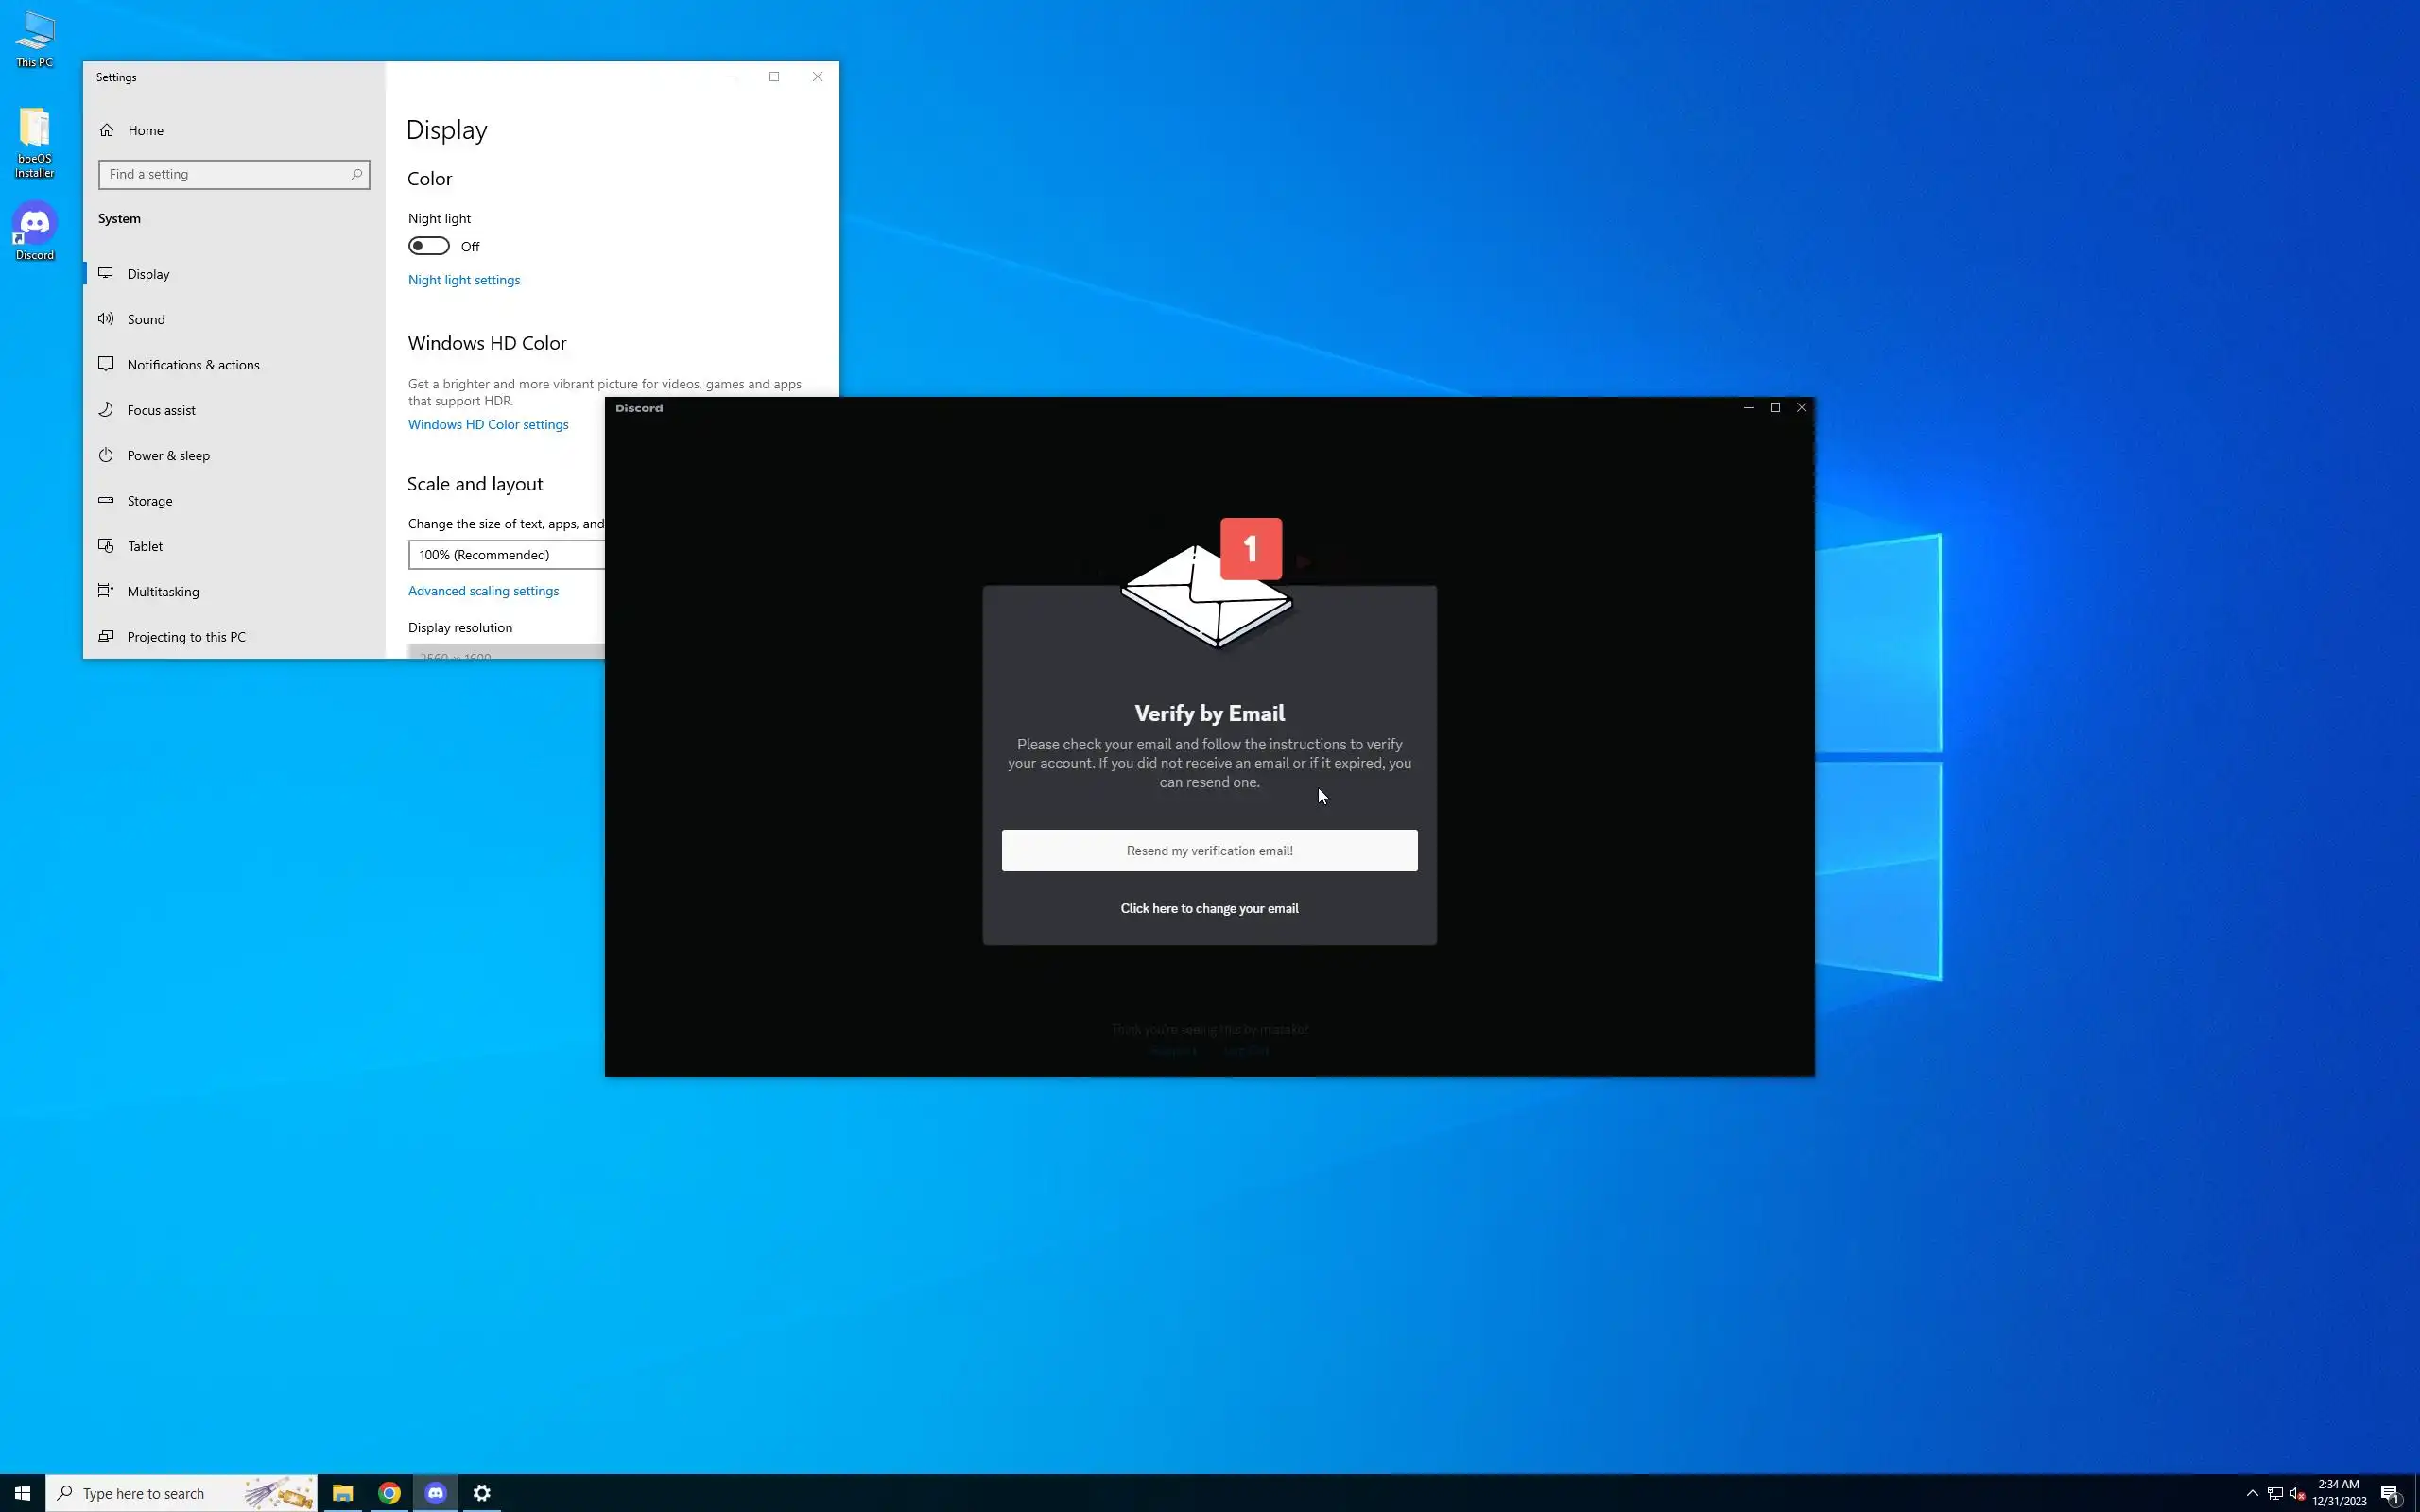Open notification center icon in tray

[2391, 1493]
